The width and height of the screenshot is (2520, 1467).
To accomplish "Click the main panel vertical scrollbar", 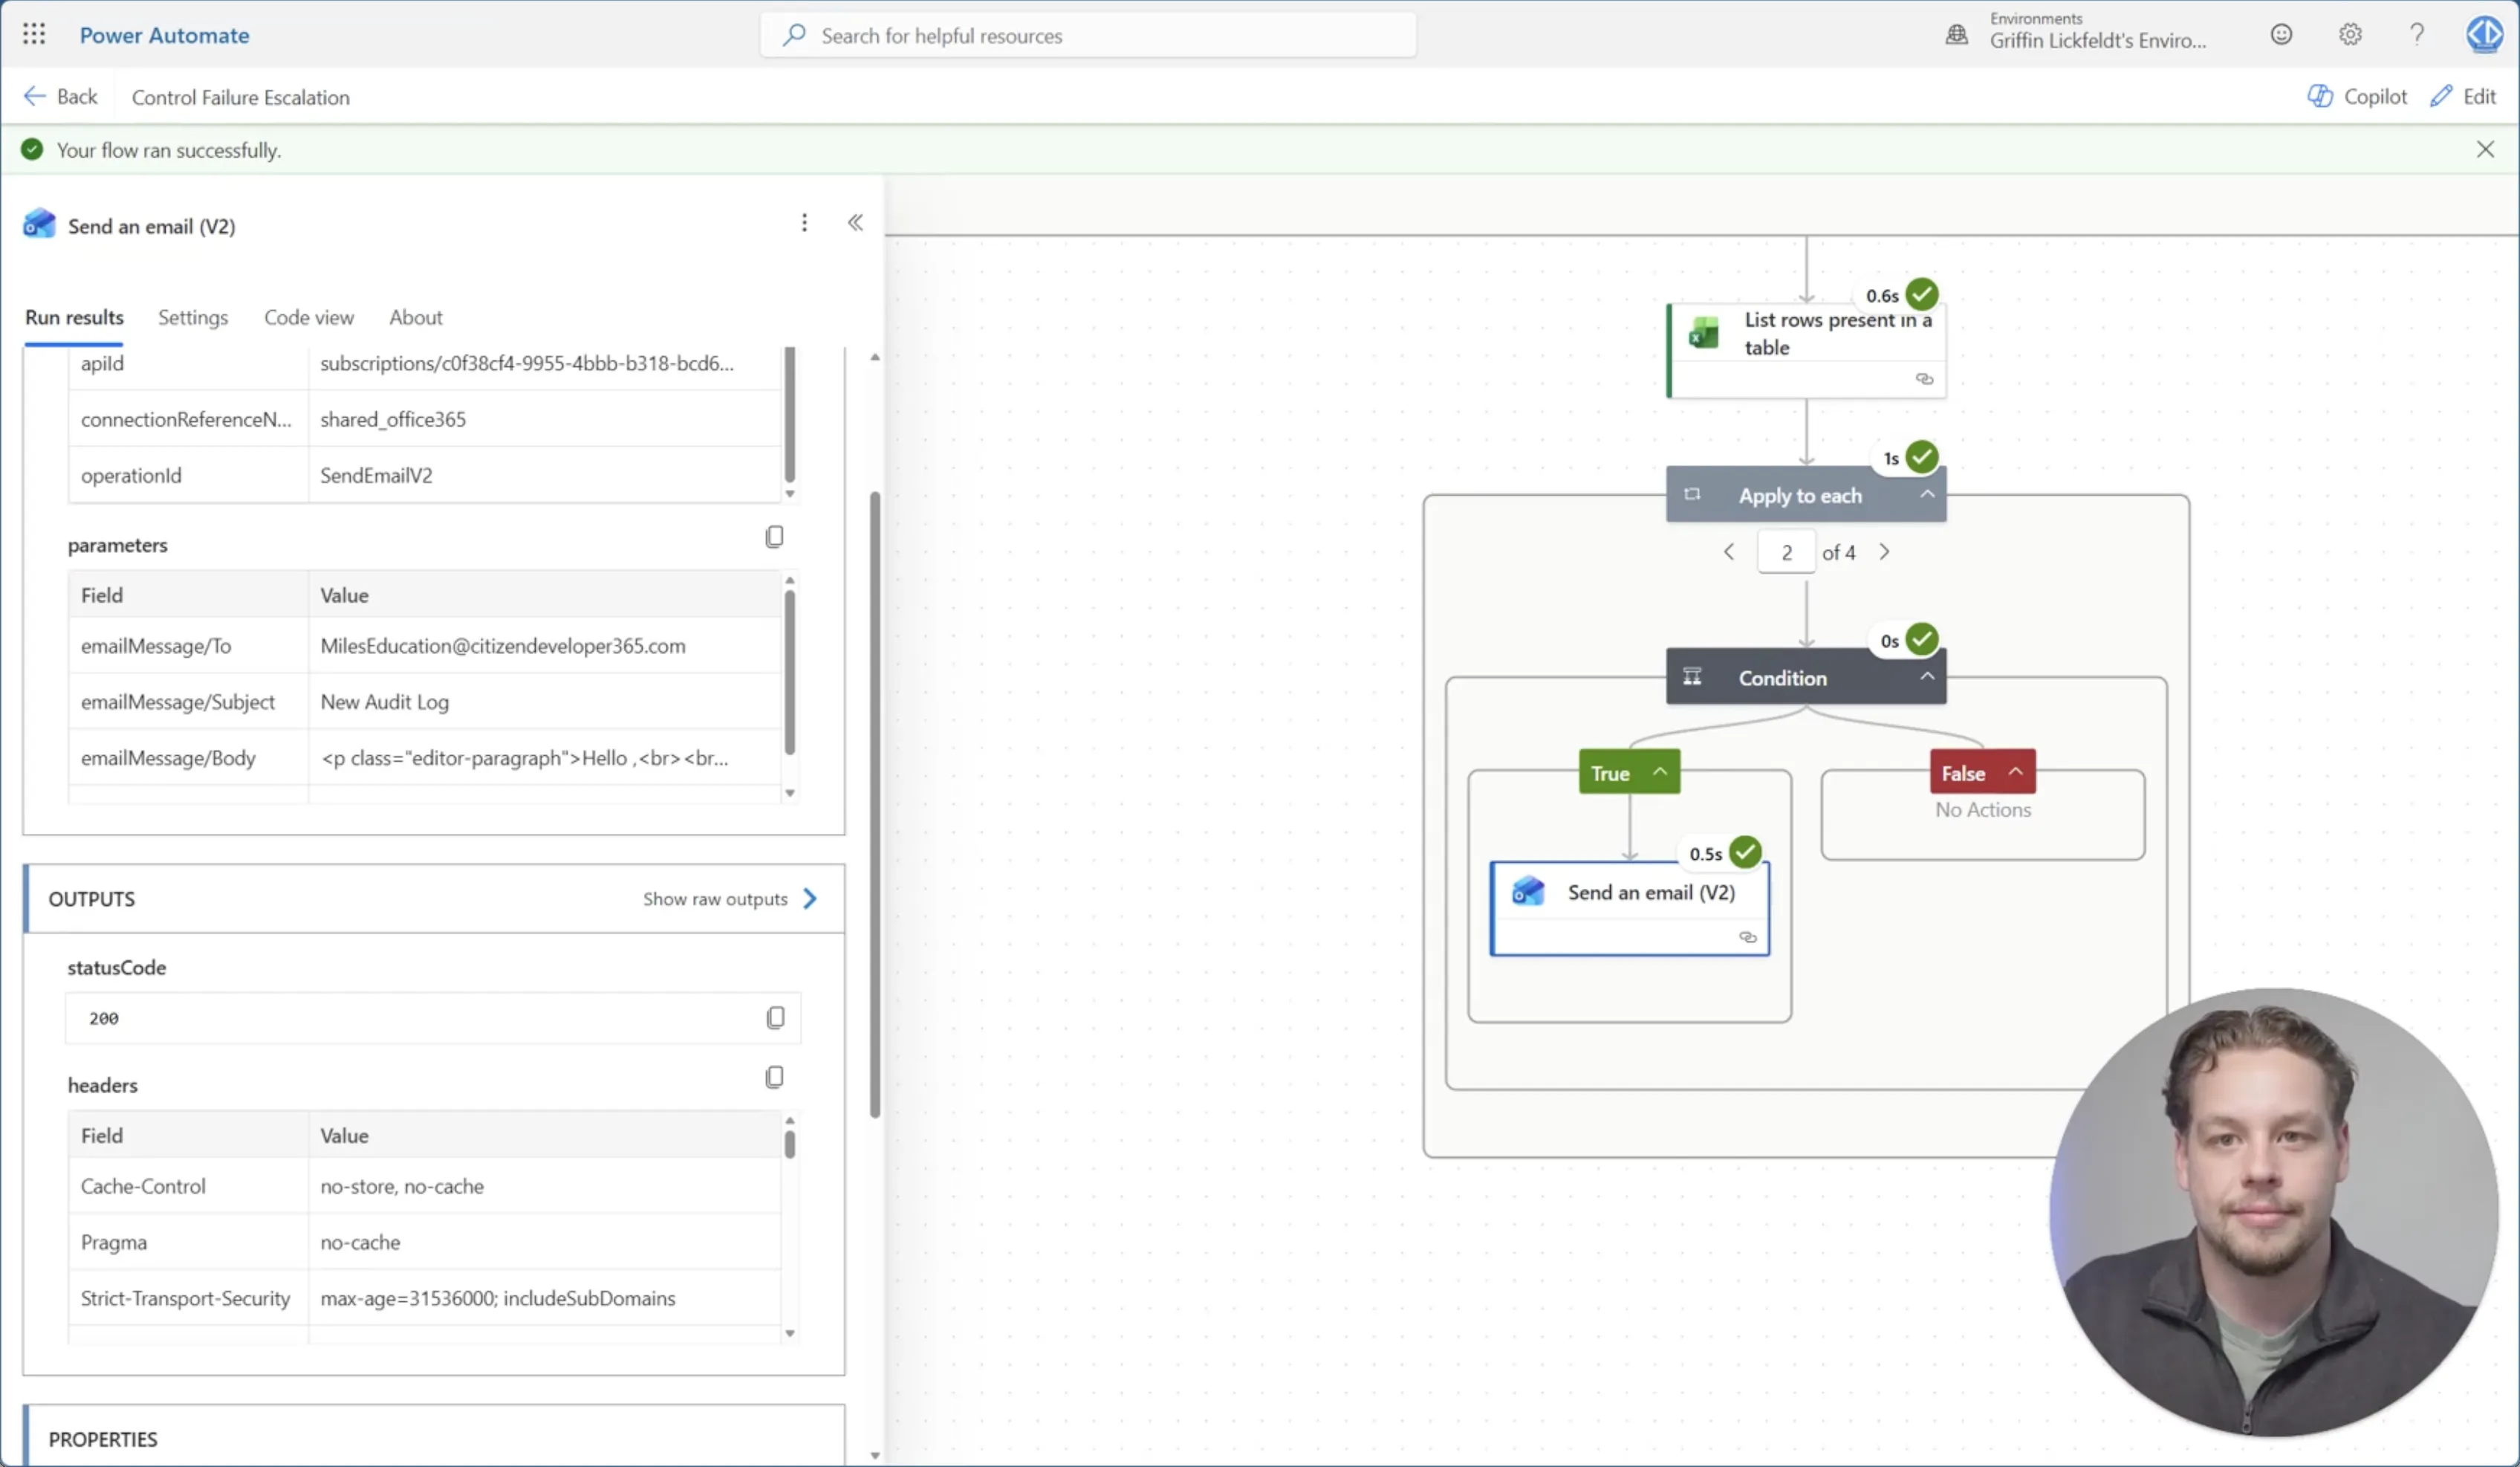I will click(x=875, y=805).
